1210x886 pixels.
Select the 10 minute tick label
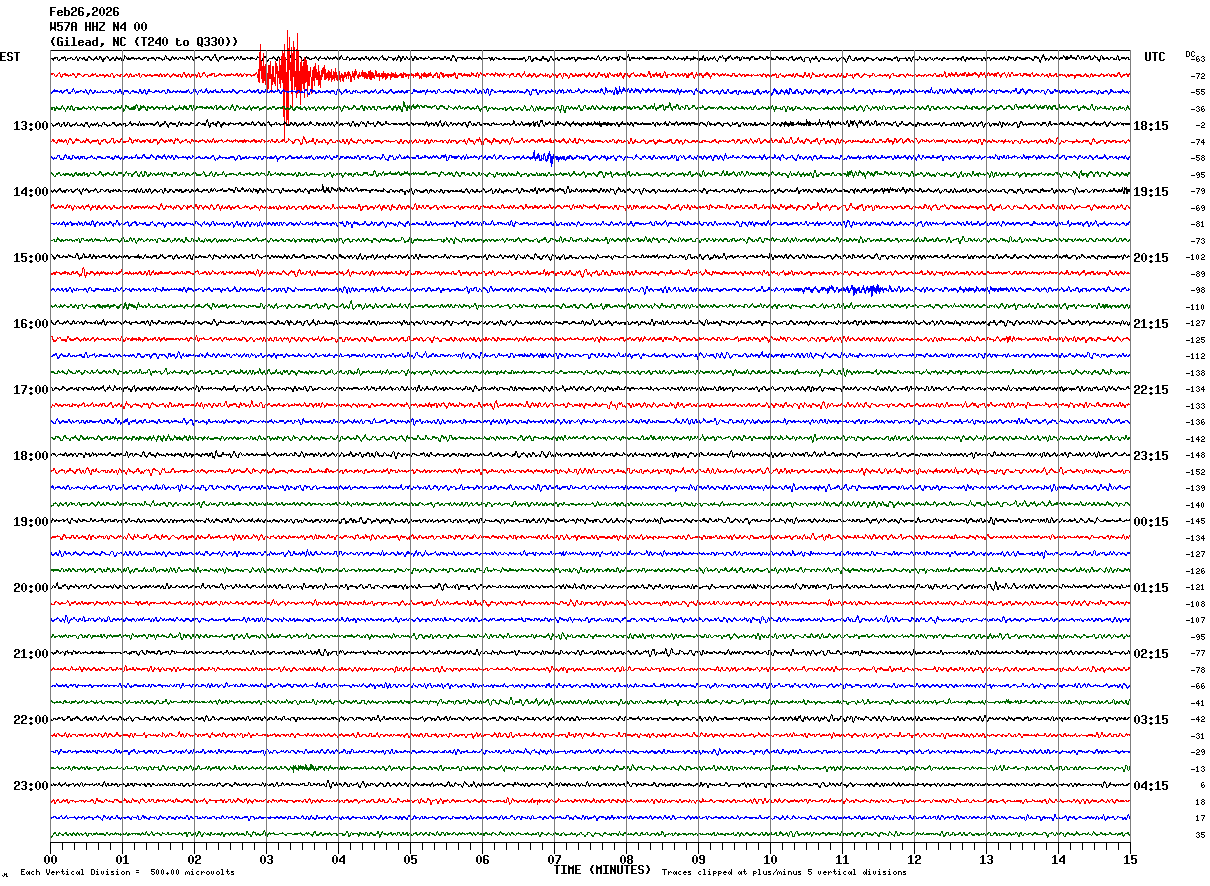click(771, 859)
